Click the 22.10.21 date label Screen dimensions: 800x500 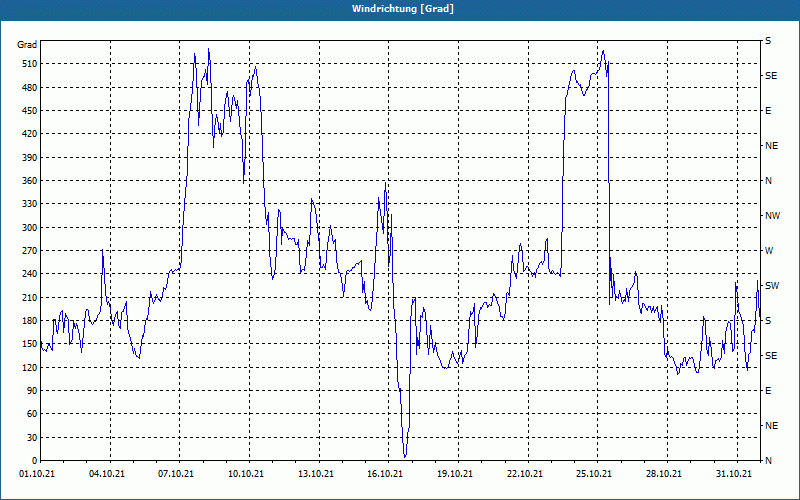pos(524,474)
